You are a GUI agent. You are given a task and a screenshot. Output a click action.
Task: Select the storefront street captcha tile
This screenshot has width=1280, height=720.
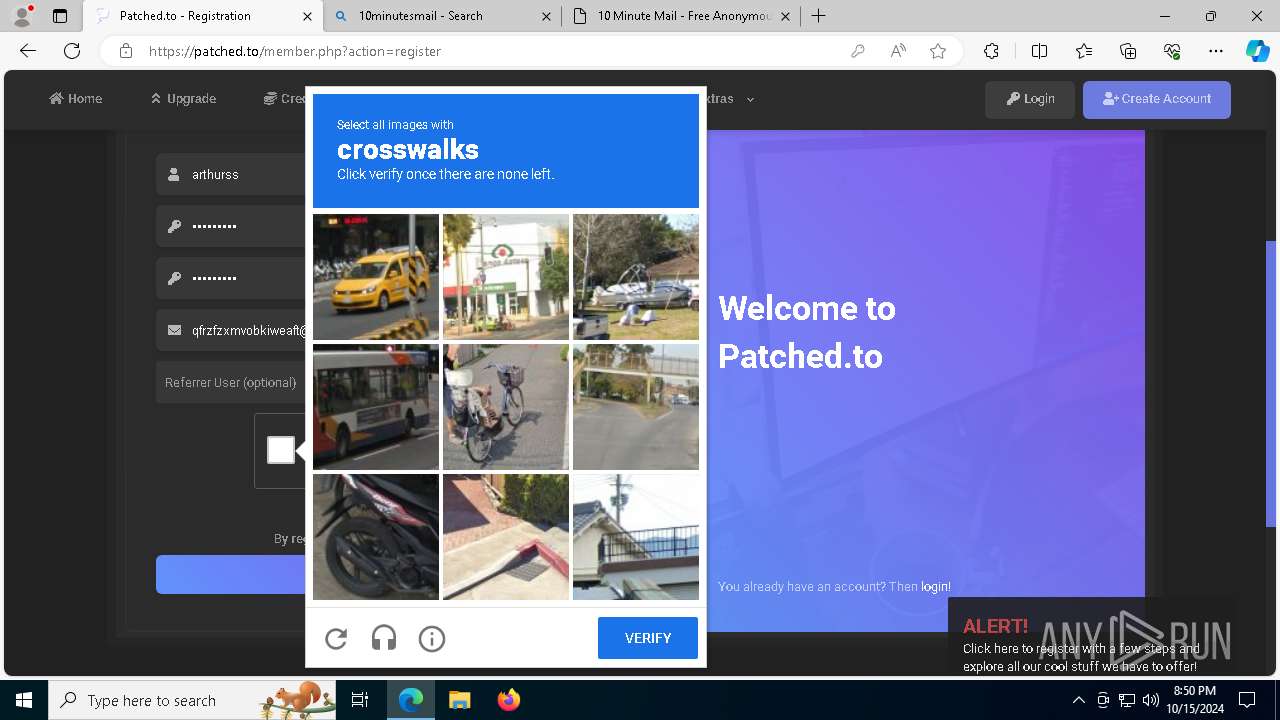[x=506, y=277]
